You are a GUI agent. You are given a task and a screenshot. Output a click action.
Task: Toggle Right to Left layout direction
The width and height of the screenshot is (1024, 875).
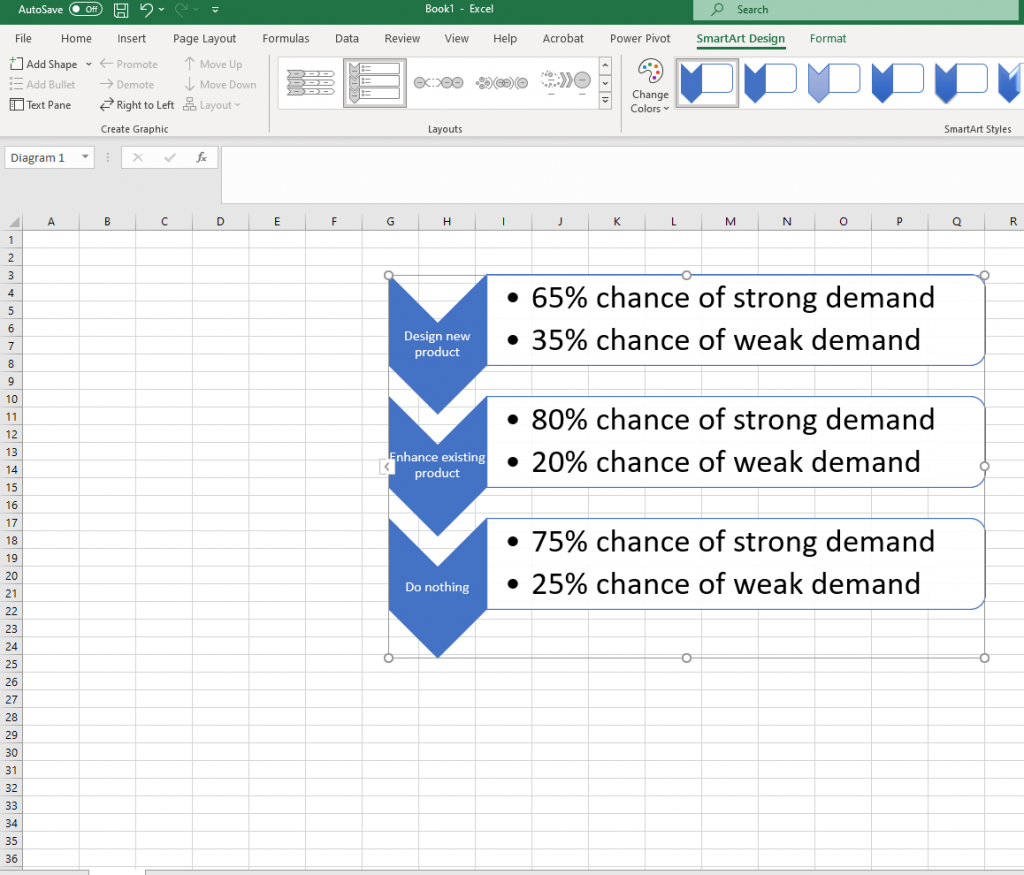coord(137,105)
